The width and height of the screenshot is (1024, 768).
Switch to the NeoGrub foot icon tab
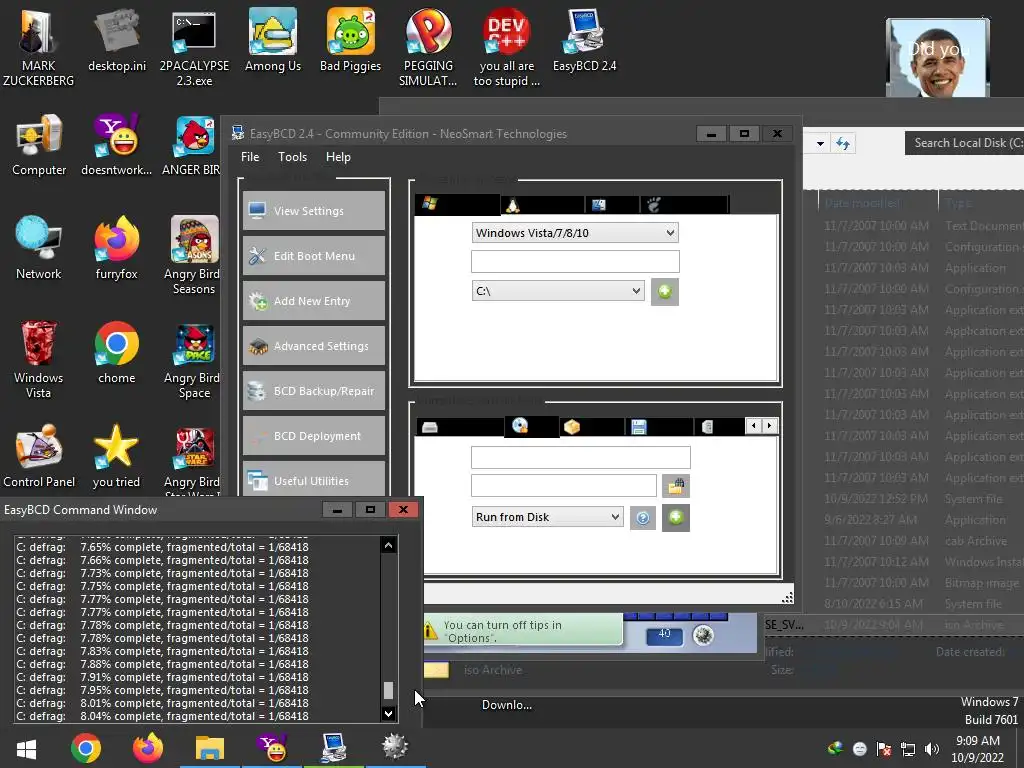(x=684, y=205)
